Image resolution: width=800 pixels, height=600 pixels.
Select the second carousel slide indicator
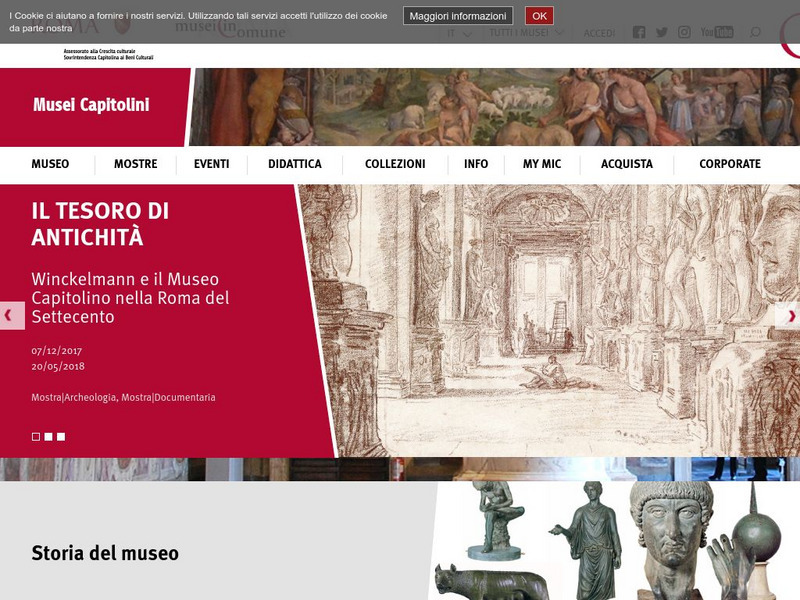pos(48,437)
